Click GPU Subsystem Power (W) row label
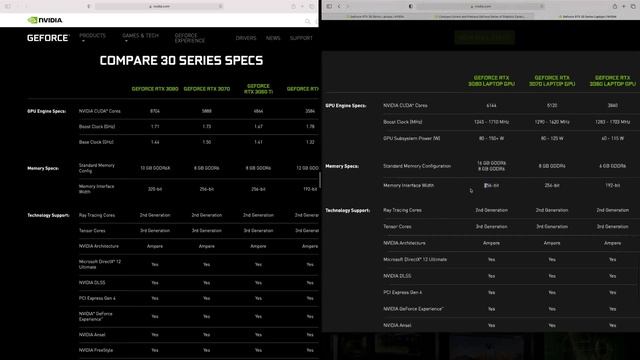This screenshot has height=360, width=640. pyautogui.click(x=411, y=138)
